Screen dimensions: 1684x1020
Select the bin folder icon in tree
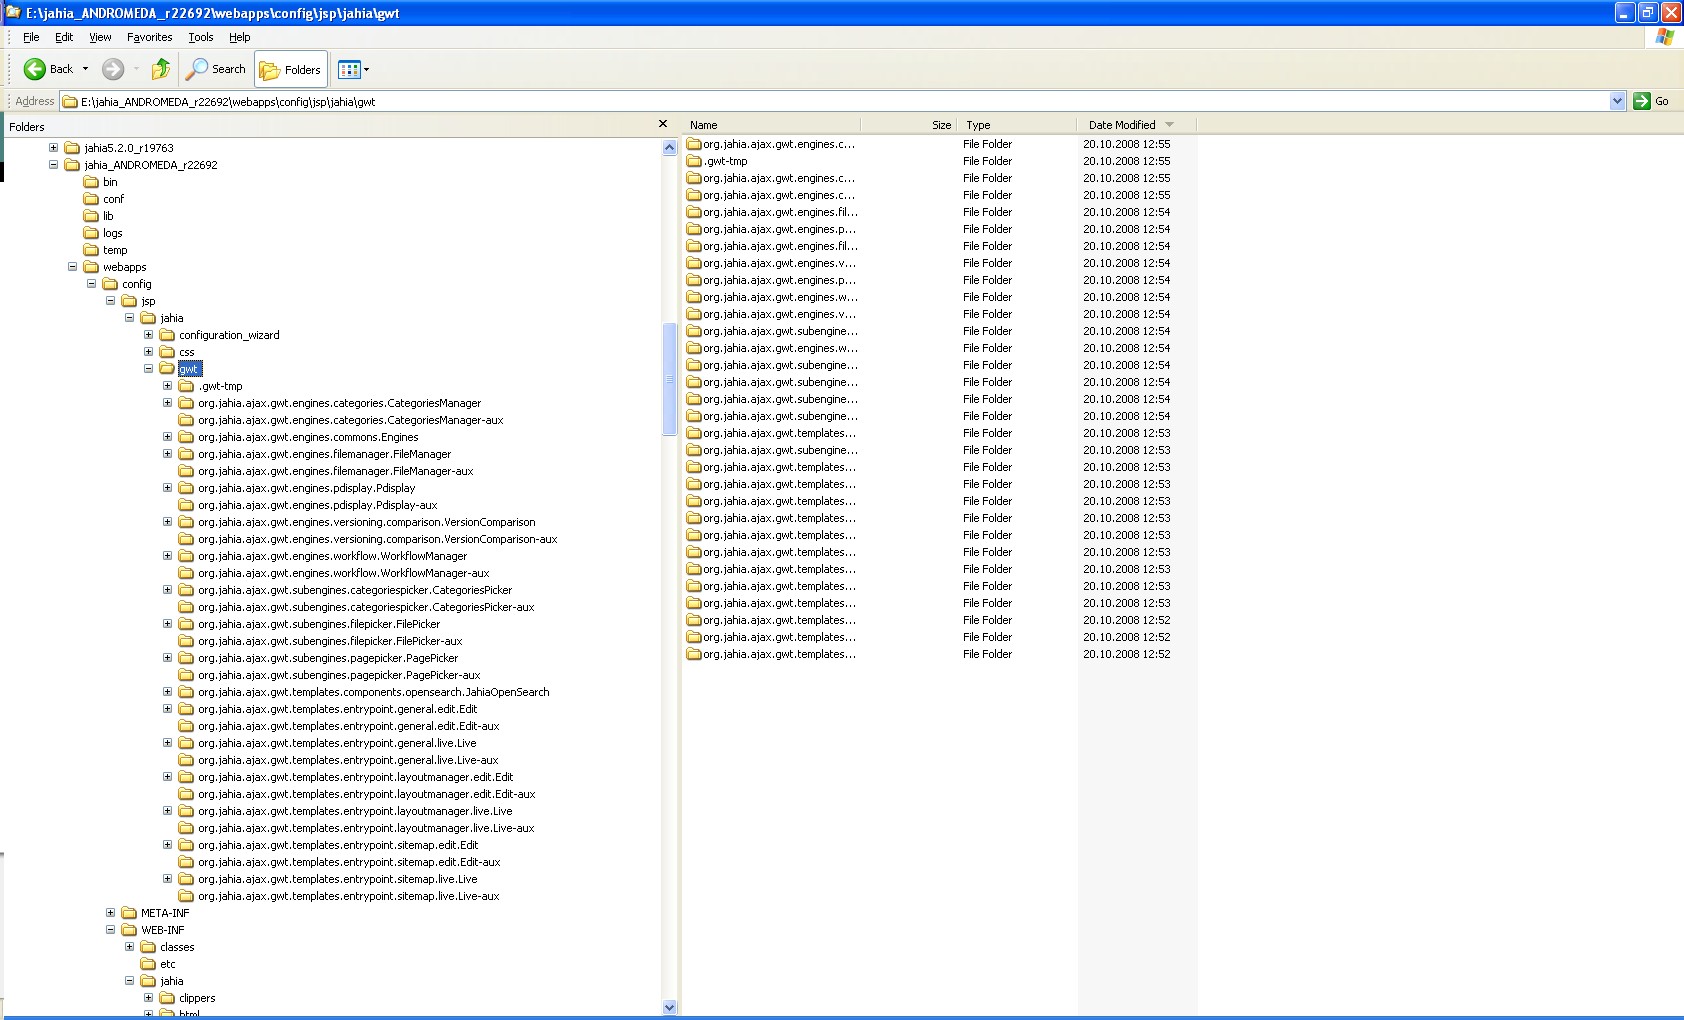pos(91,182)
